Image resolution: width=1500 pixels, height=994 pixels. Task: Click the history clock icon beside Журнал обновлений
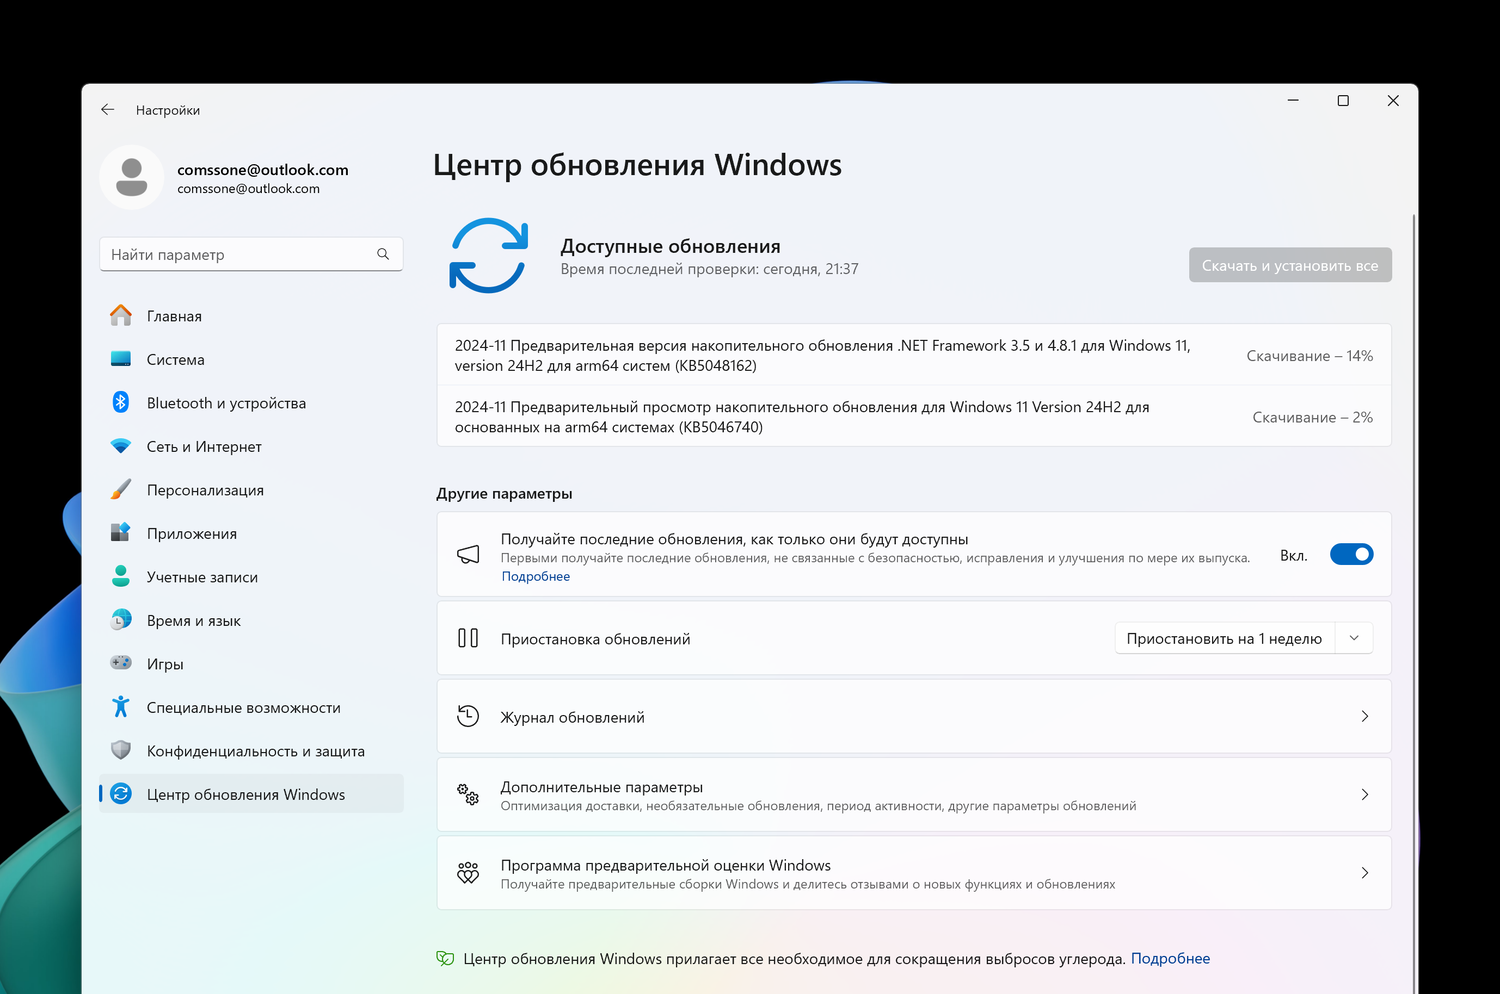(x=468, y=716)
